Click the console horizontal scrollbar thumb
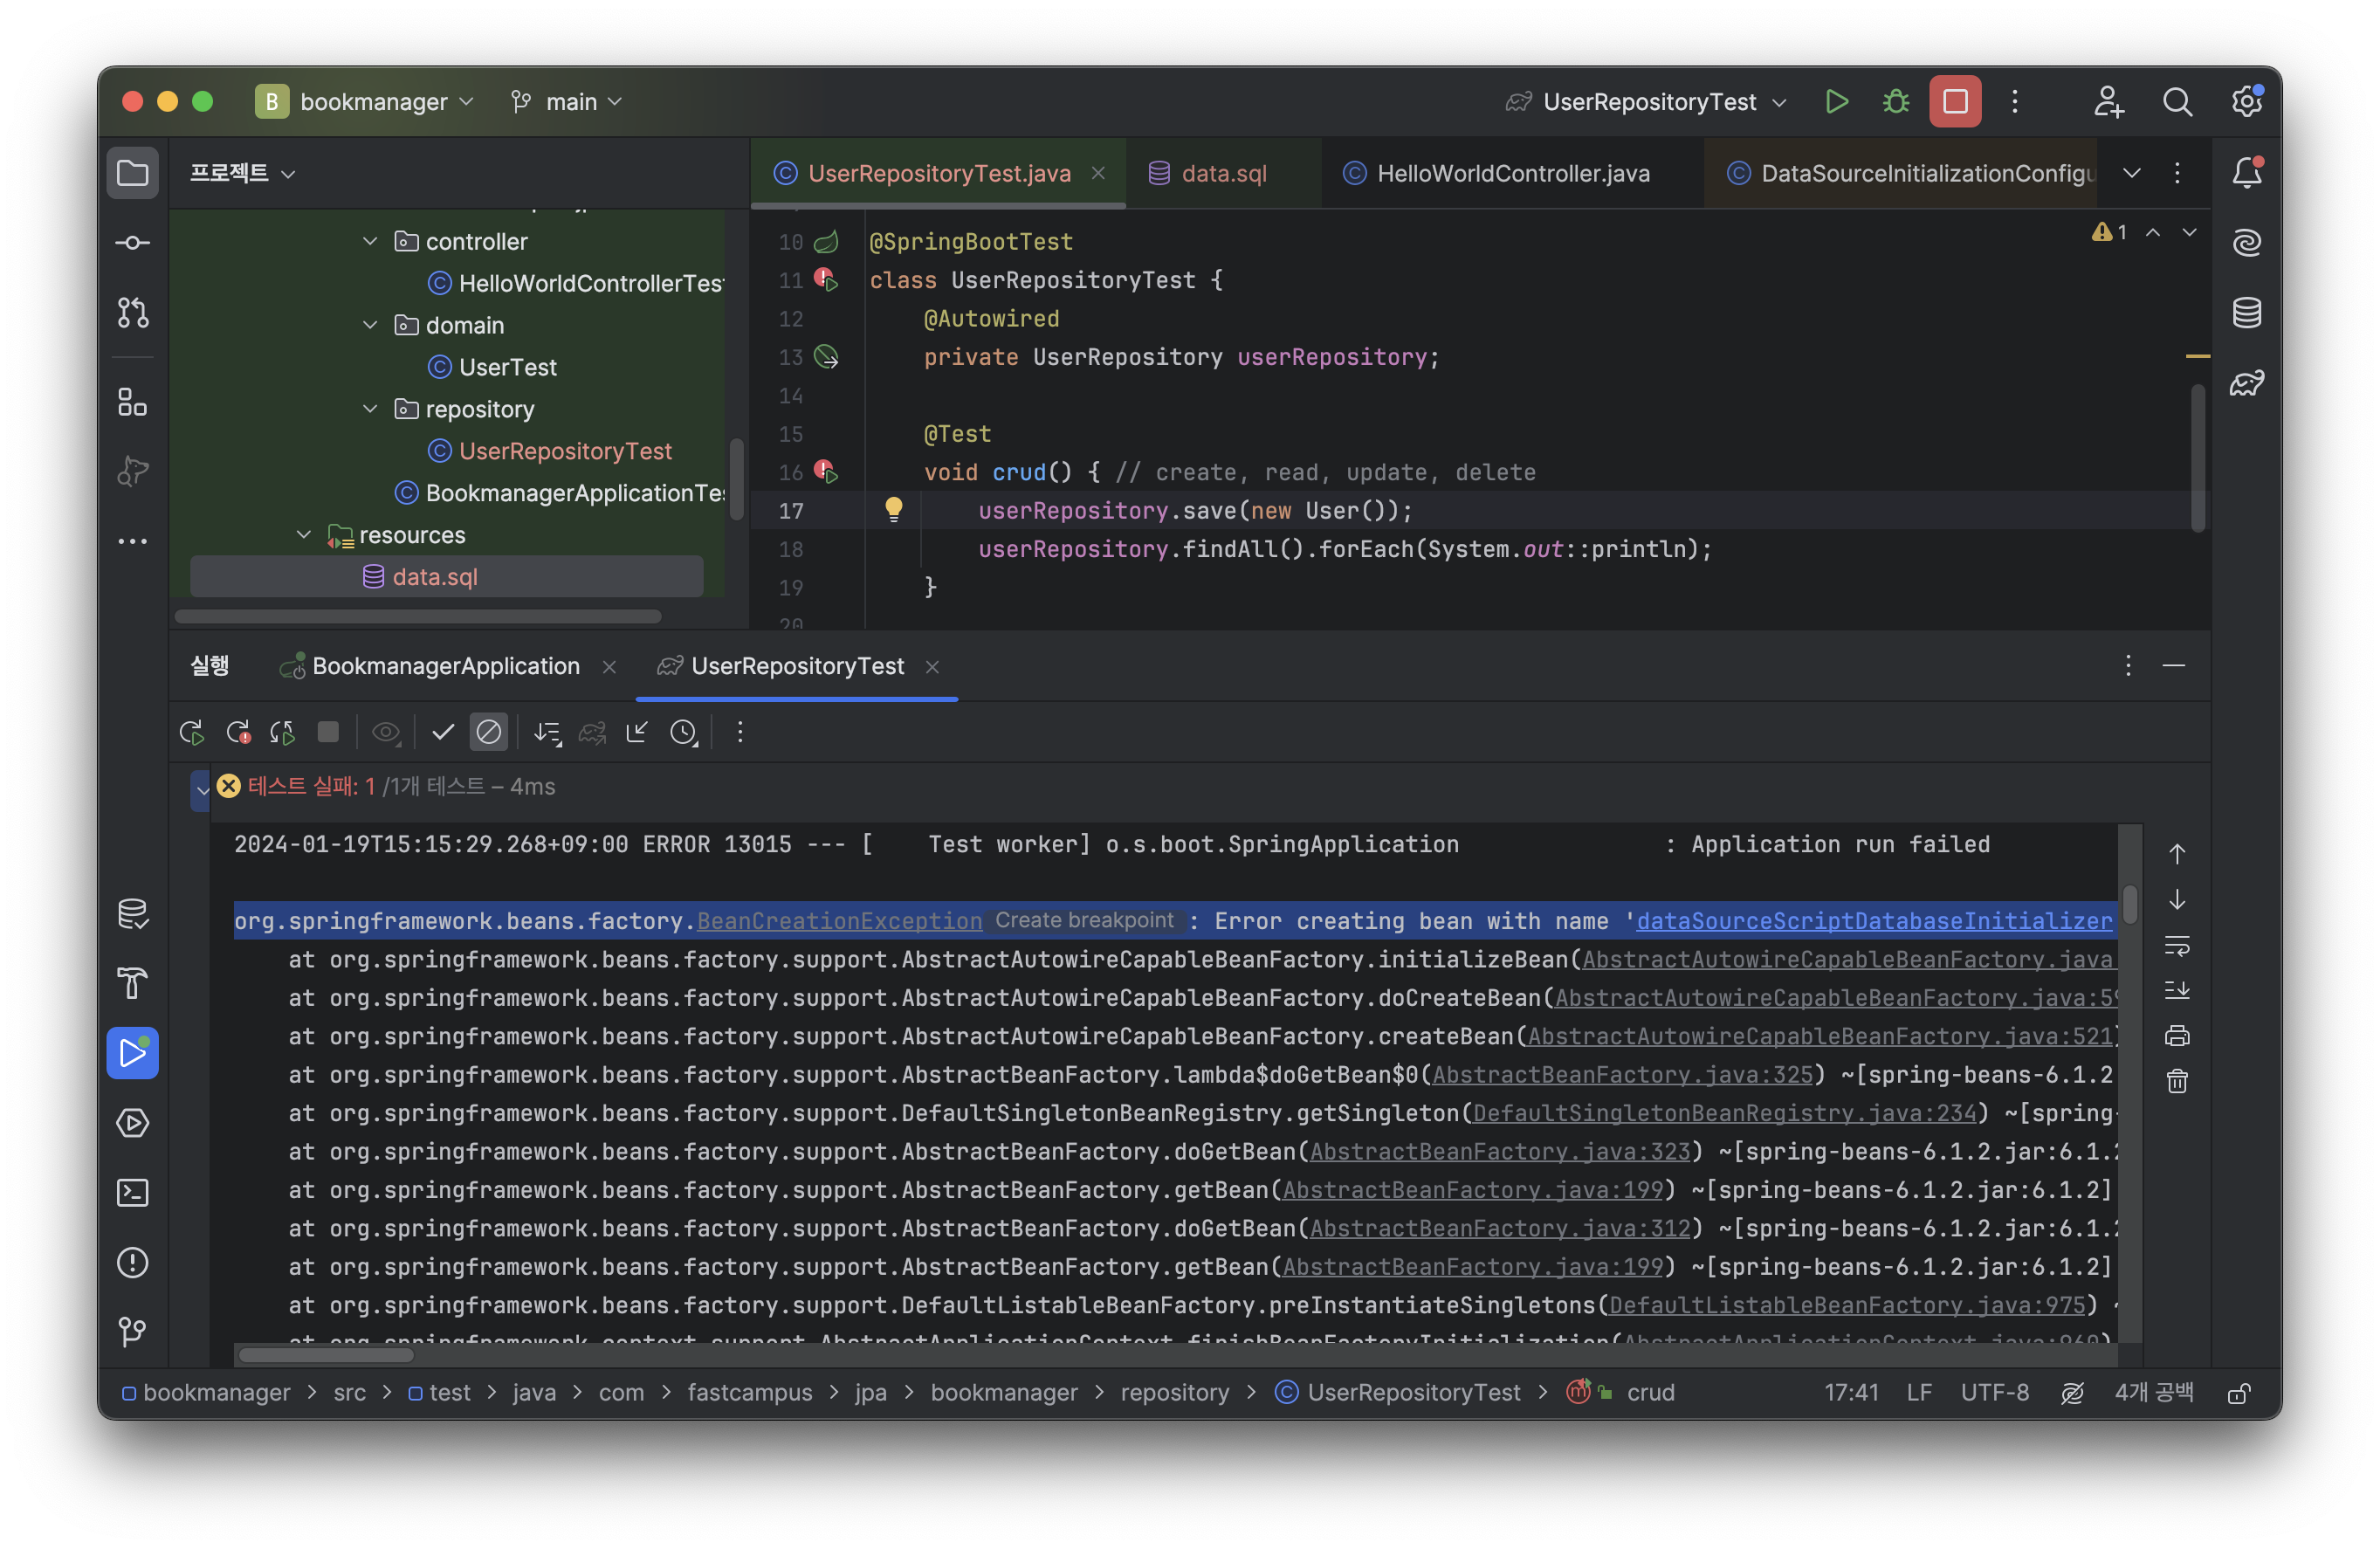 (326, 1355)
